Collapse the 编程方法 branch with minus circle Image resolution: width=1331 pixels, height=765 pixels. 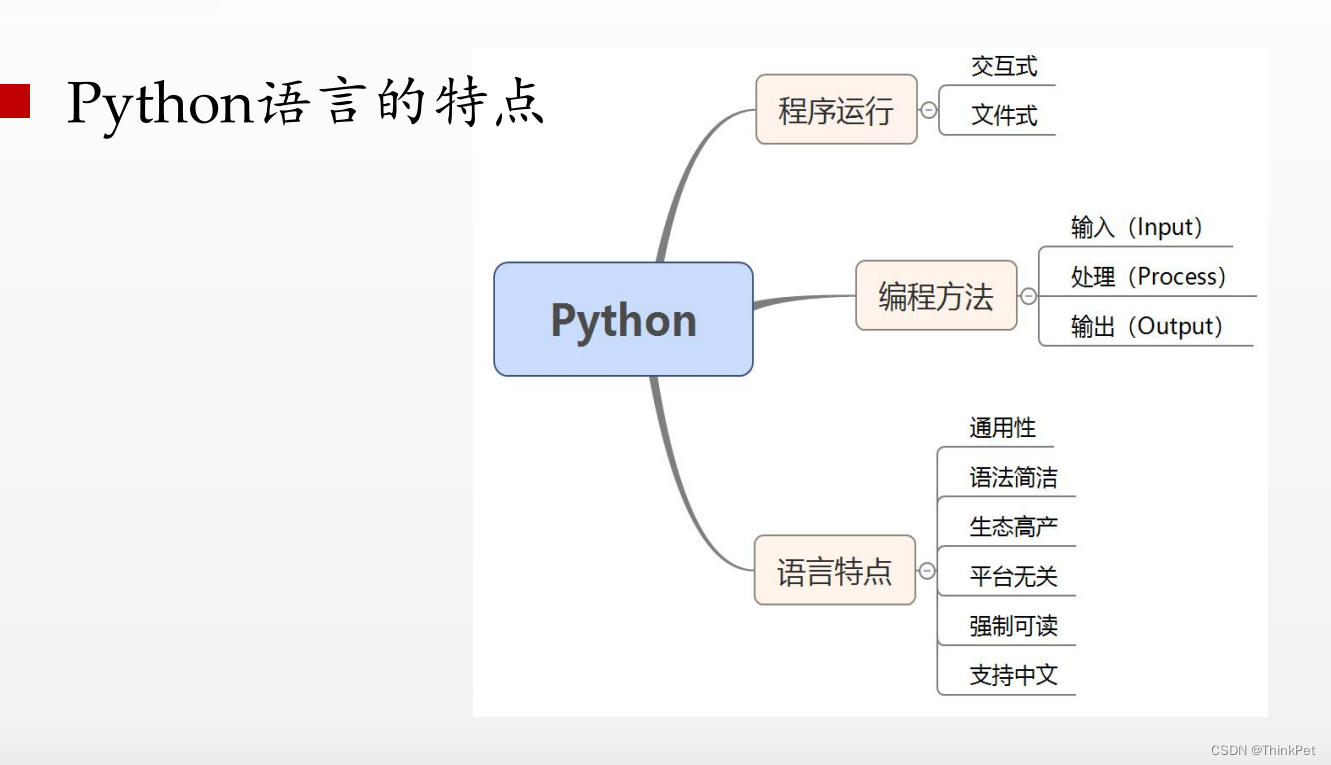coord(1028,296)
